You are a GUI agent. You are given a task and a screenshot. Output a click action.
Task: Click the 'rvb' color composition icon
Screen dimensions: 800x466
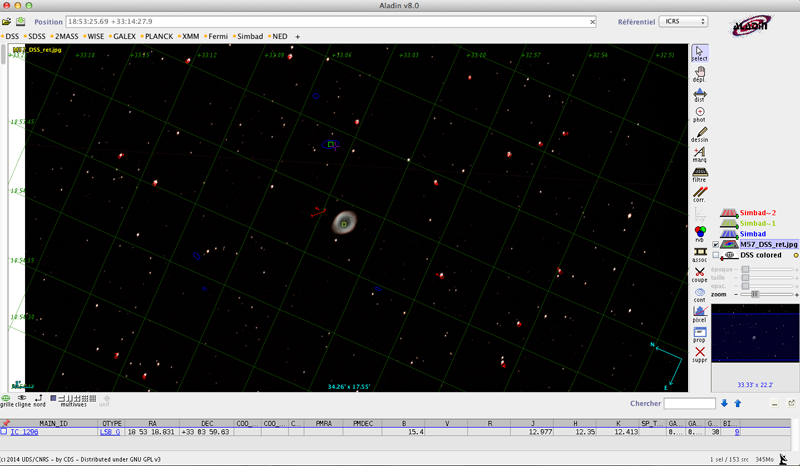699,233
